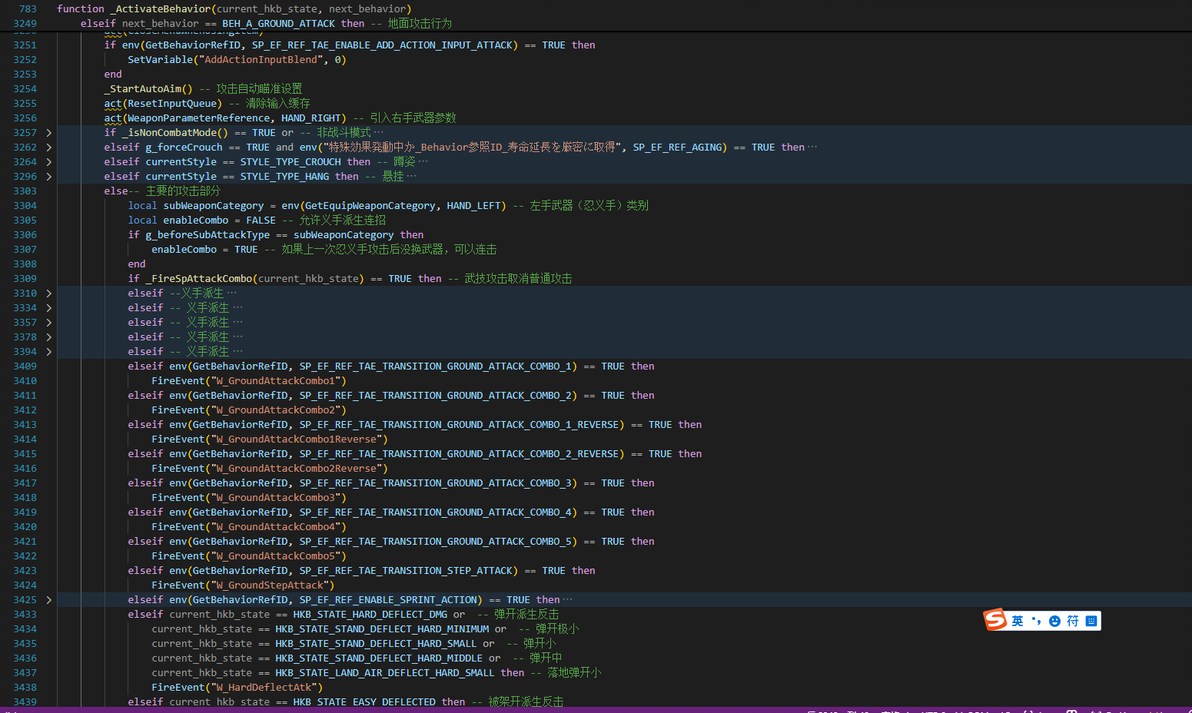Expand the folded elseif at line 3310
This screenshot has height=713, width=1192.
(49, 293)
